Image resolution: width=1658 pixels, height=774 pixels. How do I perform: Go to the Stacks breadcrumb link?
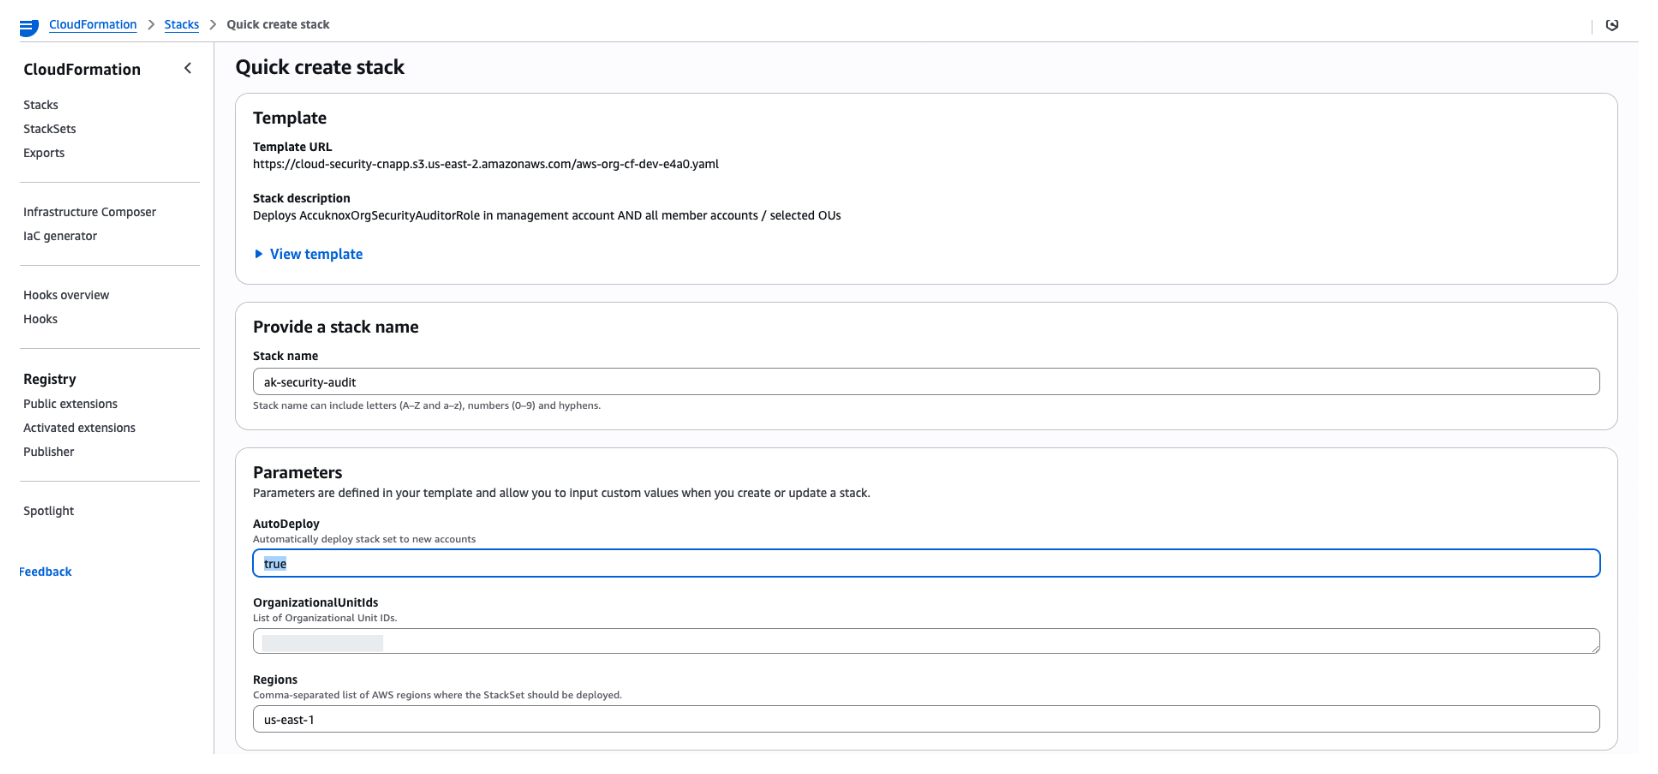click(182, 25)
